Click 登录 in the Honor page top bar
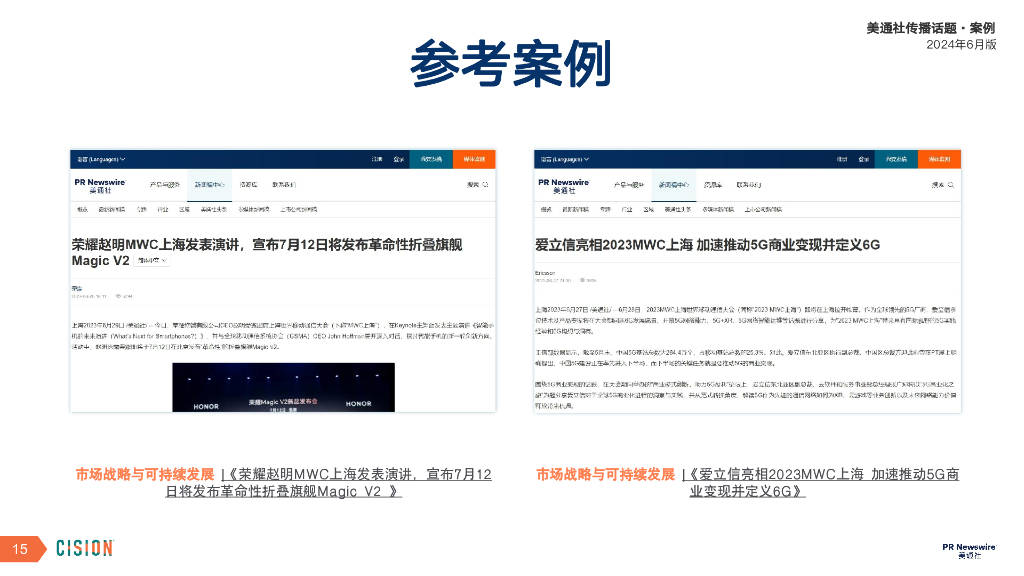Image resolution: width=1024 pixels, height=576 pixels. click(398, 159)
